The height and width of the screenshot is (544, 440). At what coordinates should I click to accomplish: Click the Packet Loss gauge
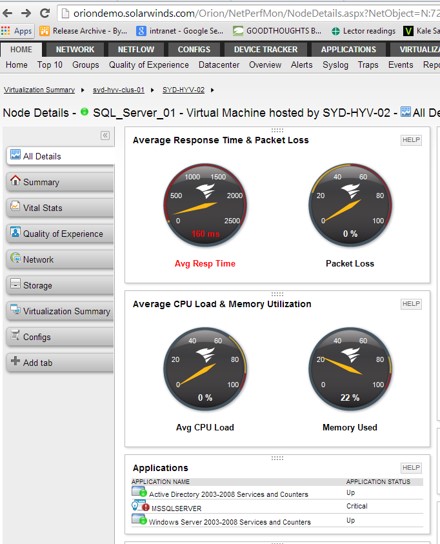pos(350,205)
